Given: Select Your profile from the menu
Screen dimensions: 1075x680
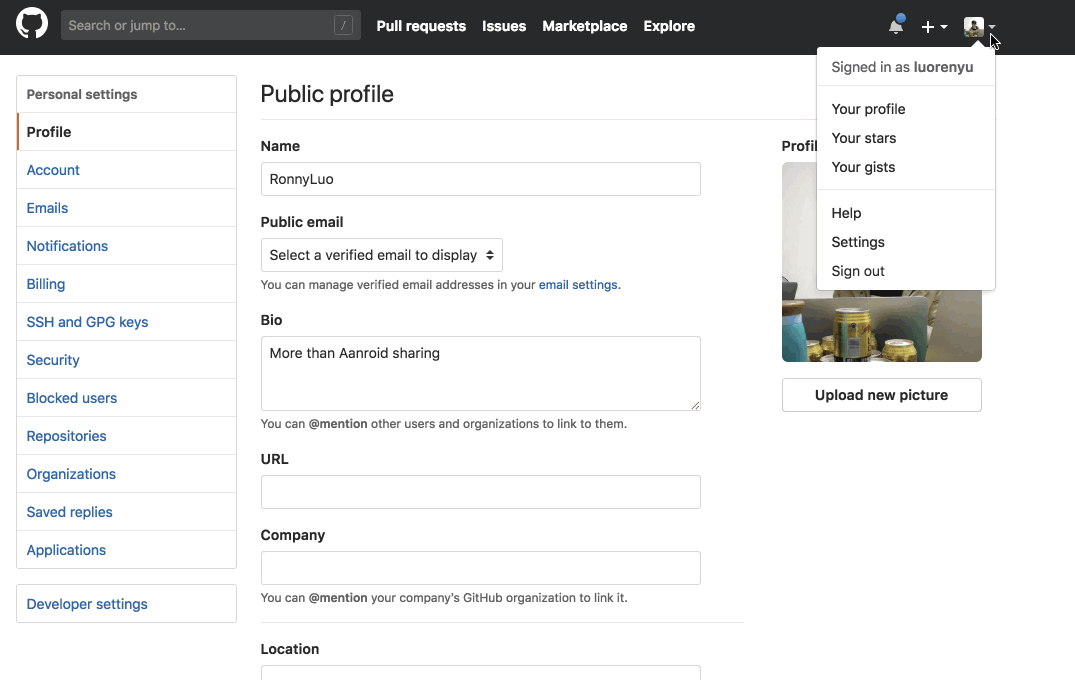Looking at the screenshot, I should click(x=868, y=109).
